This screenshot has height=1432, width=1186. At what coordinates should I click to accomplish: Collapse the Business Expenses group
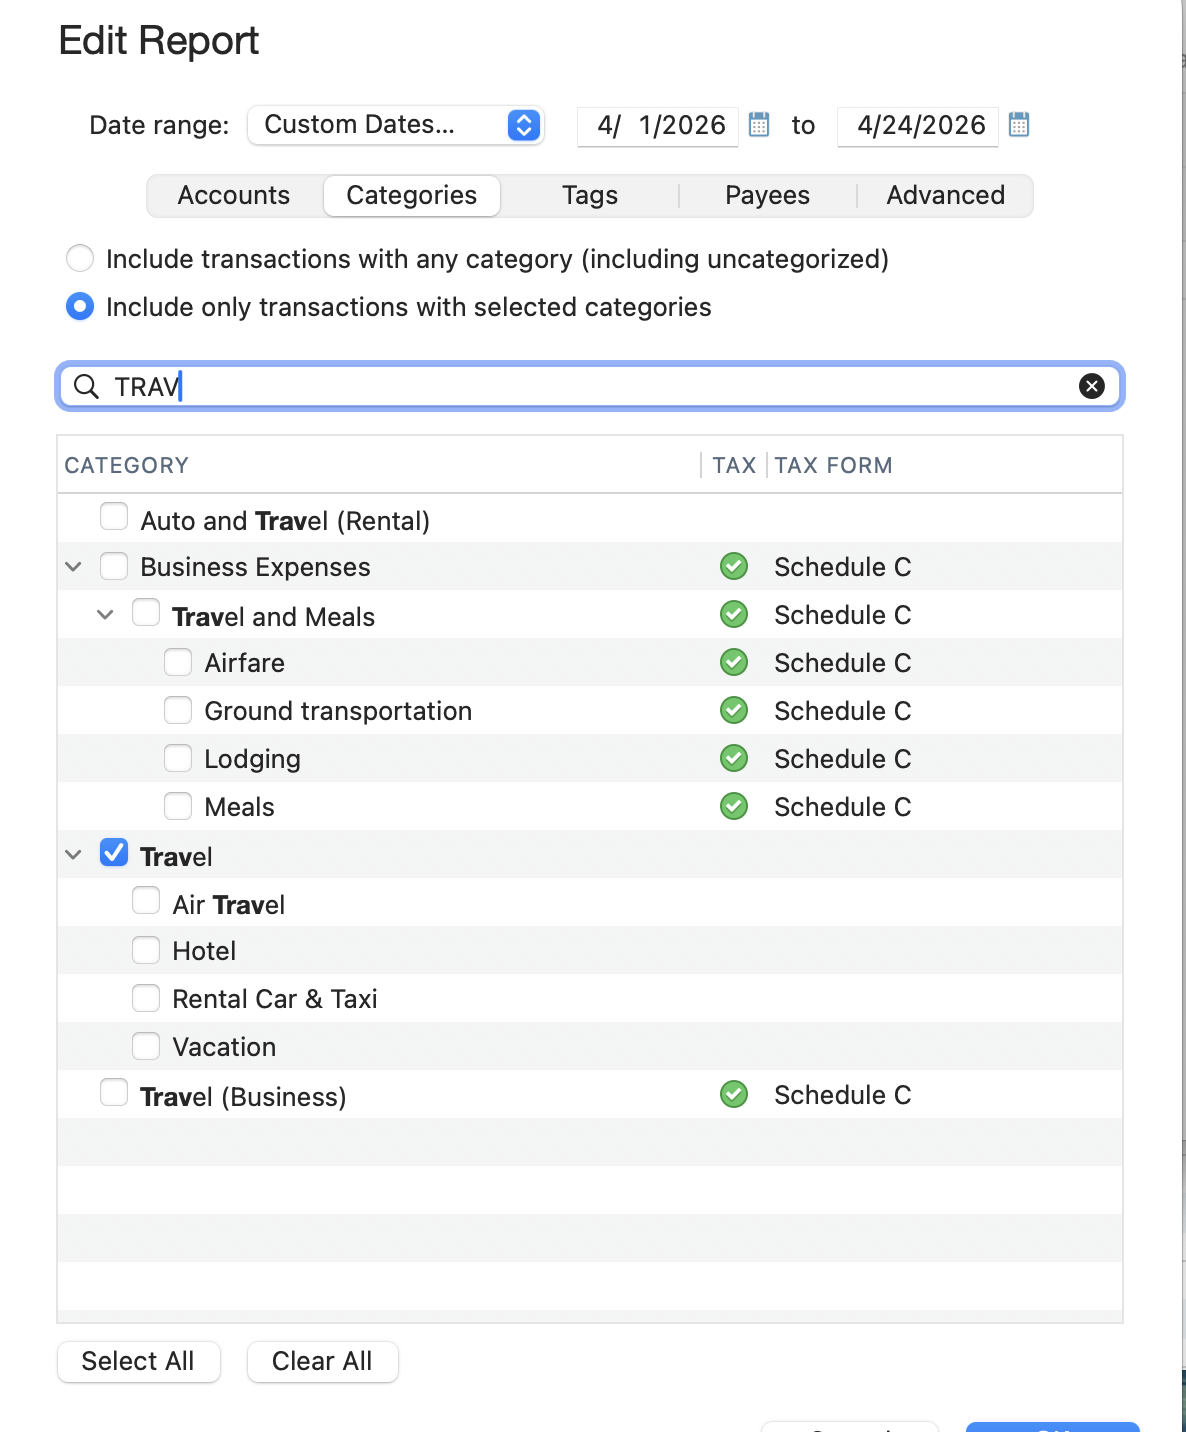(x=73, y=567)
